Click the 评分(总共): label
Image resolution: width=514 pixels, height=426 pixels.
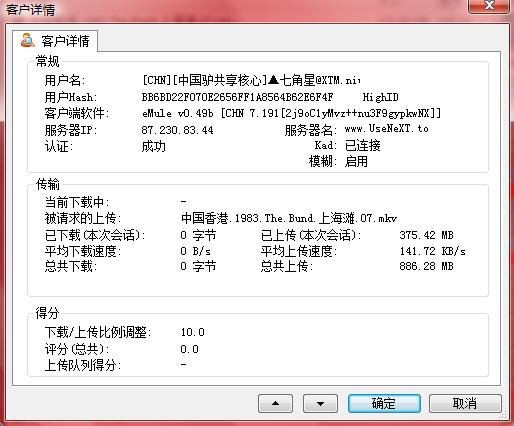pos(77,349)
